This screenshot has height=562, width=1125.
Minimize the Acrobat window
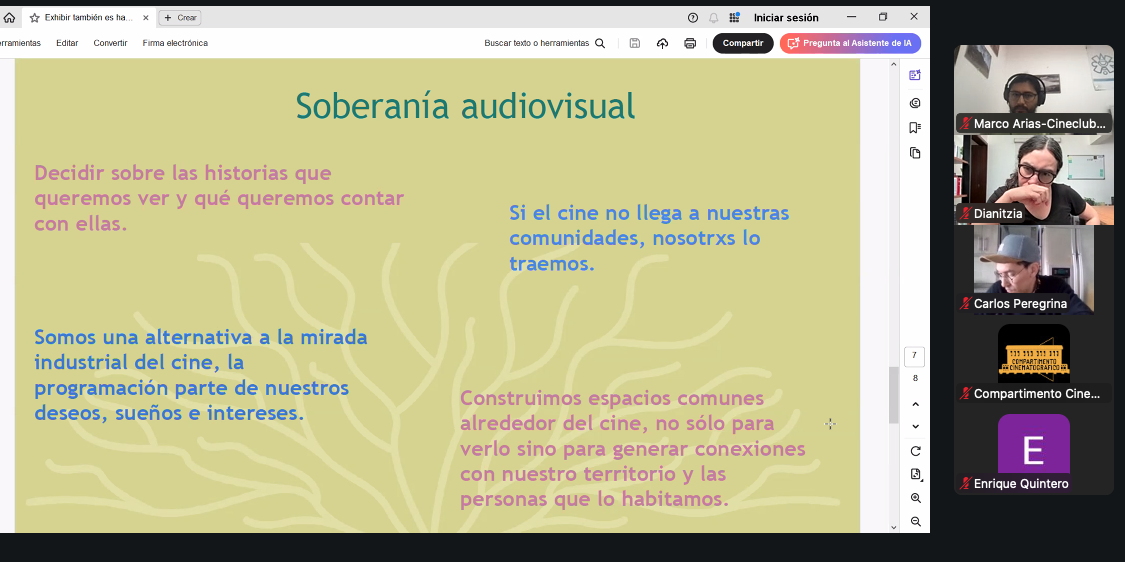[852, 17]
